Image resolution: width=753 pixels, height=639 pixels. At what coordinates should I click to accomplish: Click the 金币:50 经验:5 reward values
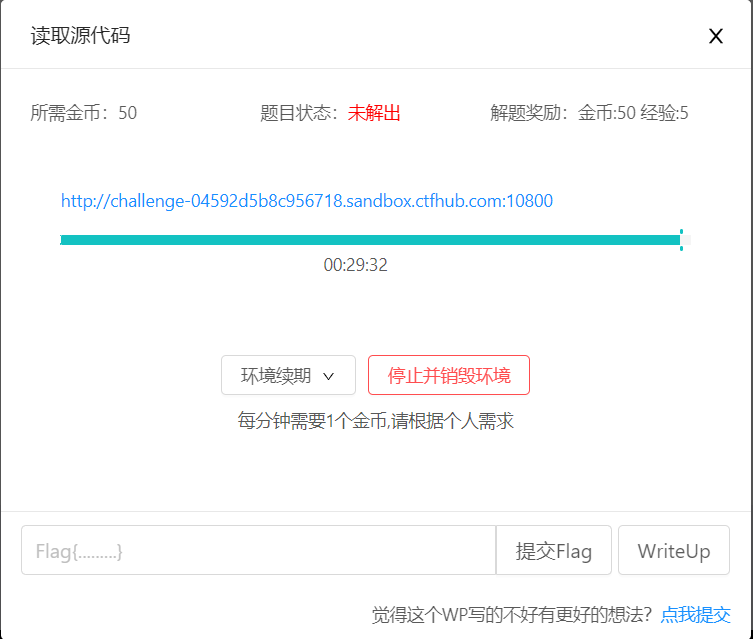click(633, 113)
